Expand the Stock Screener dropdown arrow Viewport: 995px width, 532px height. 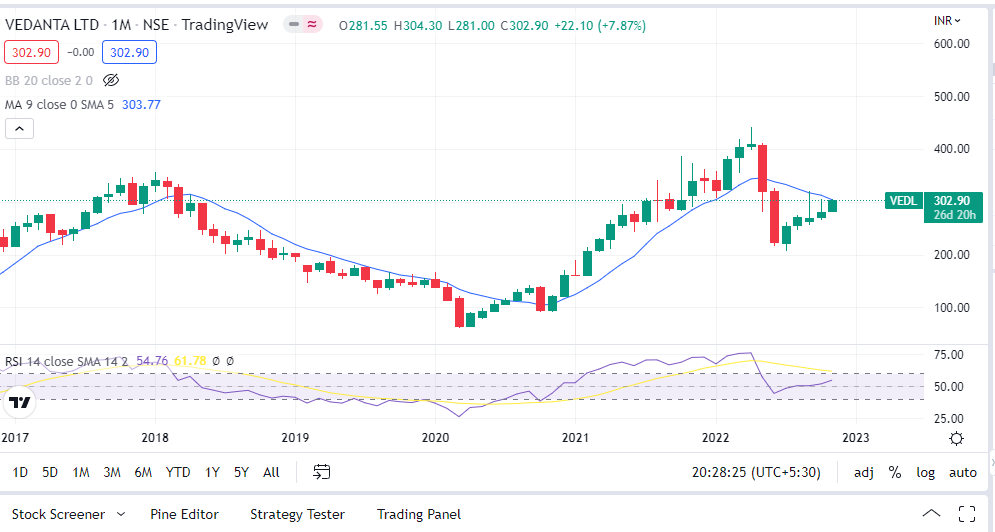[x=121, y=514]
